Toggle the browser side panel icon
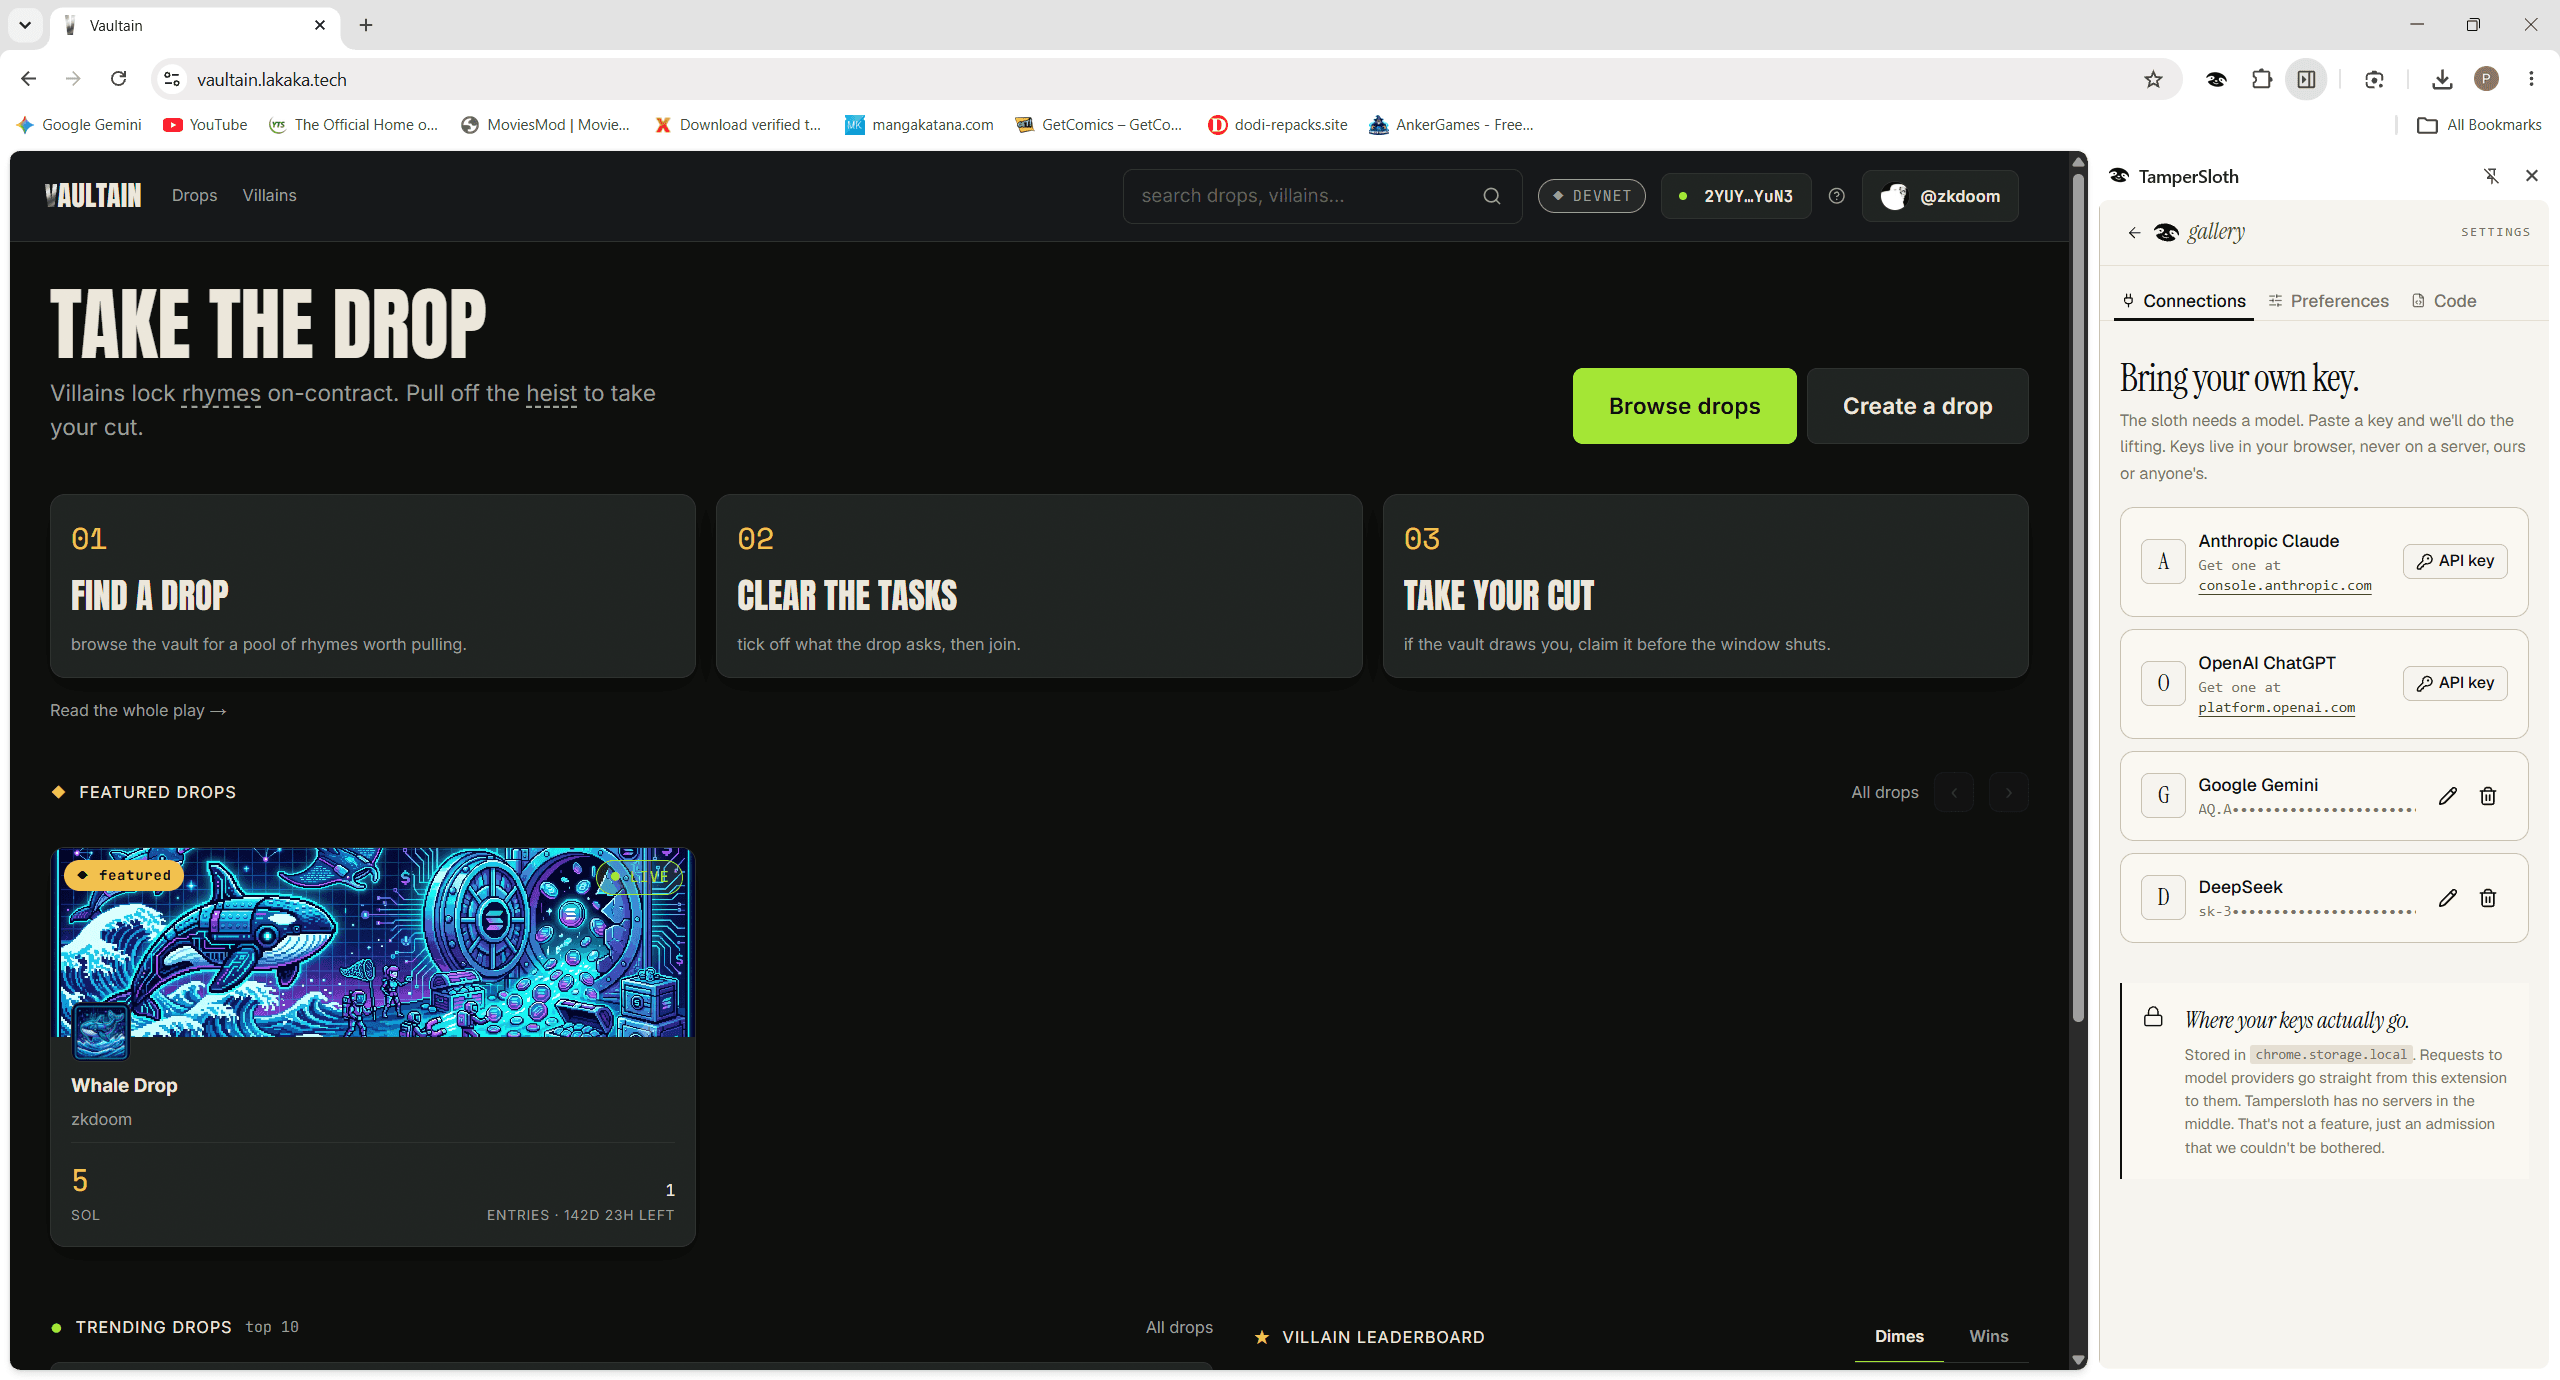 coord(2306,79)
